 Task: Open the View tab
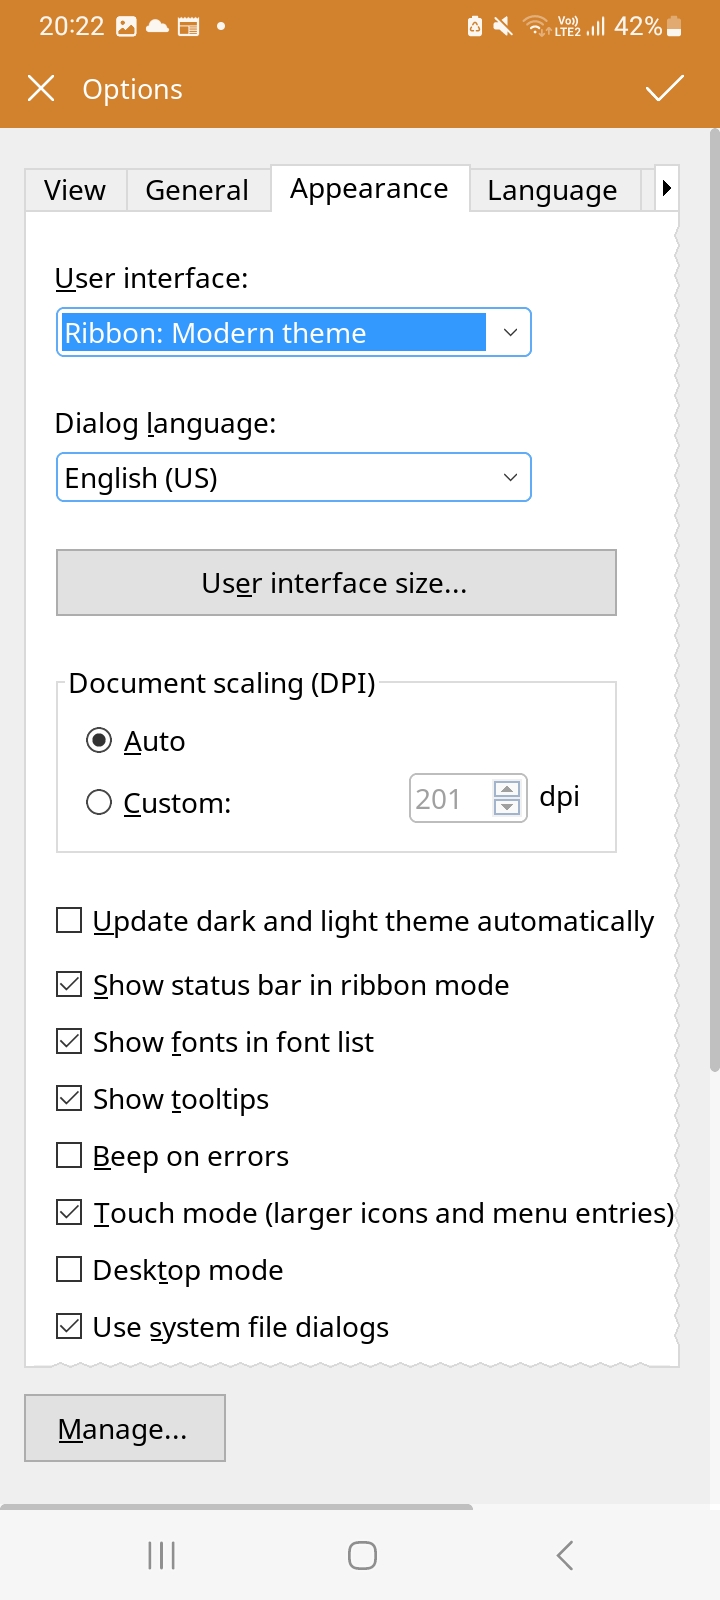[x=75, y=190]
